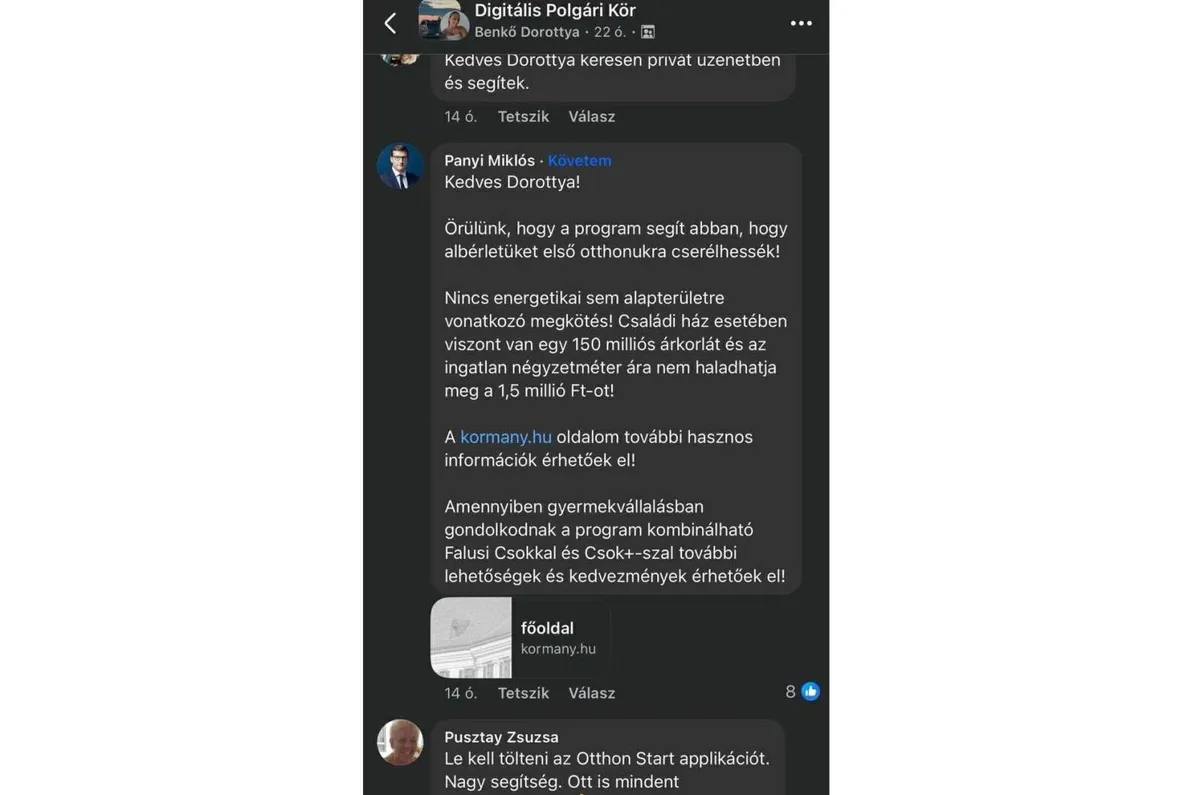Open the kormany.hu link preview thumbnail
This screenshot has height=795, width=1200.
point(471,638)
